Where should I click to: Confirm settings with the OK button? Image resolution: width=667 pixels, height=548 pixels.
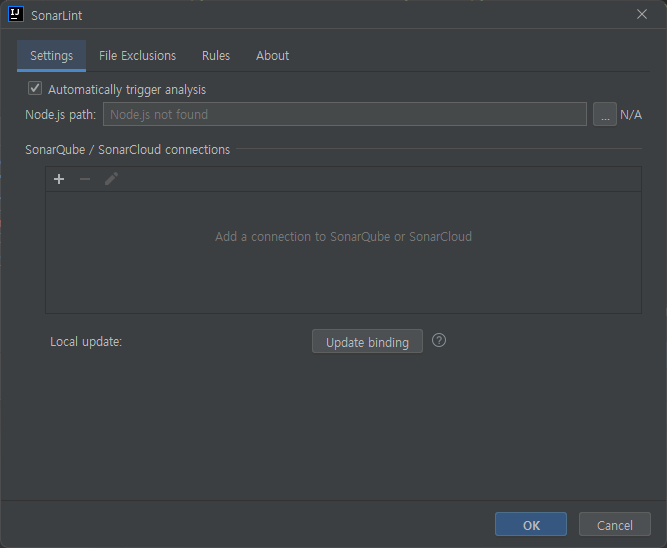click(x=531, y=524)
